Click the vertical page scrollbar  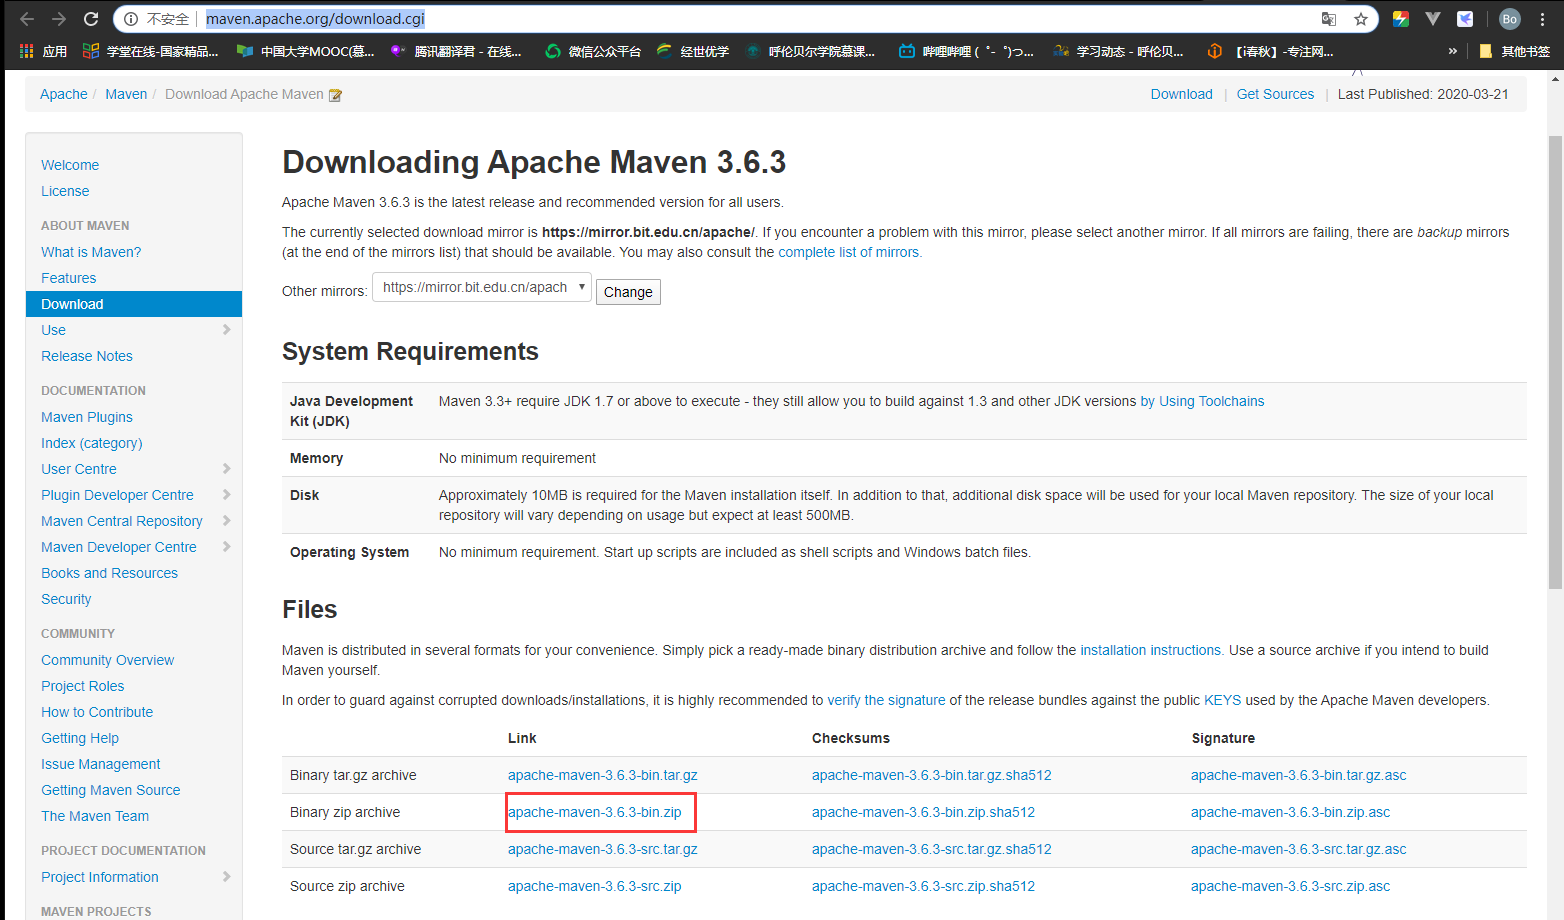click(x=1555, y=160)
